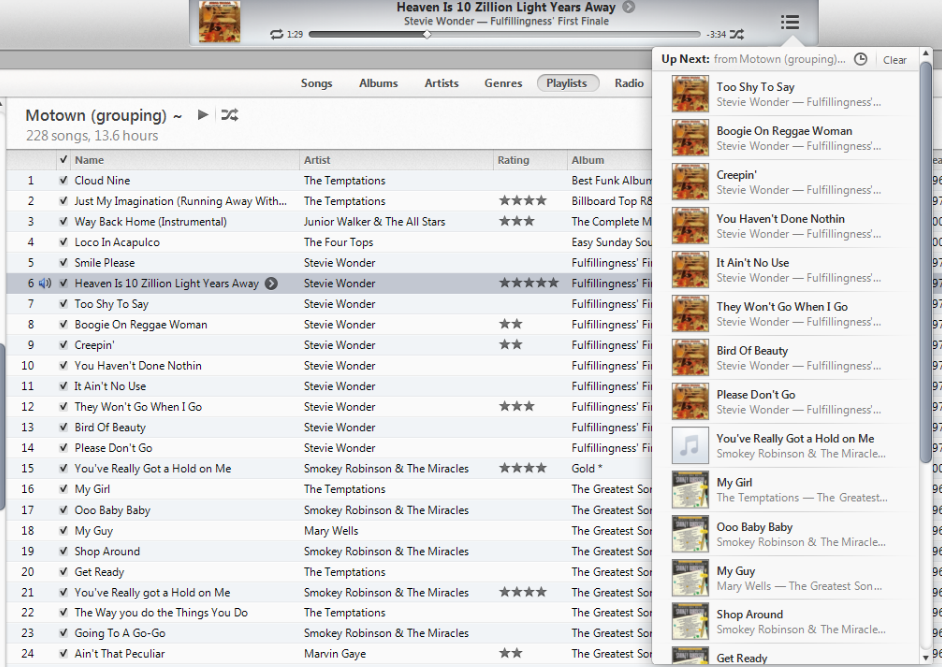This screenshot has width=942, height=667.
Task: Click Mary Wells artist cell
Action: pyautogui.click(x=331, y=531)
